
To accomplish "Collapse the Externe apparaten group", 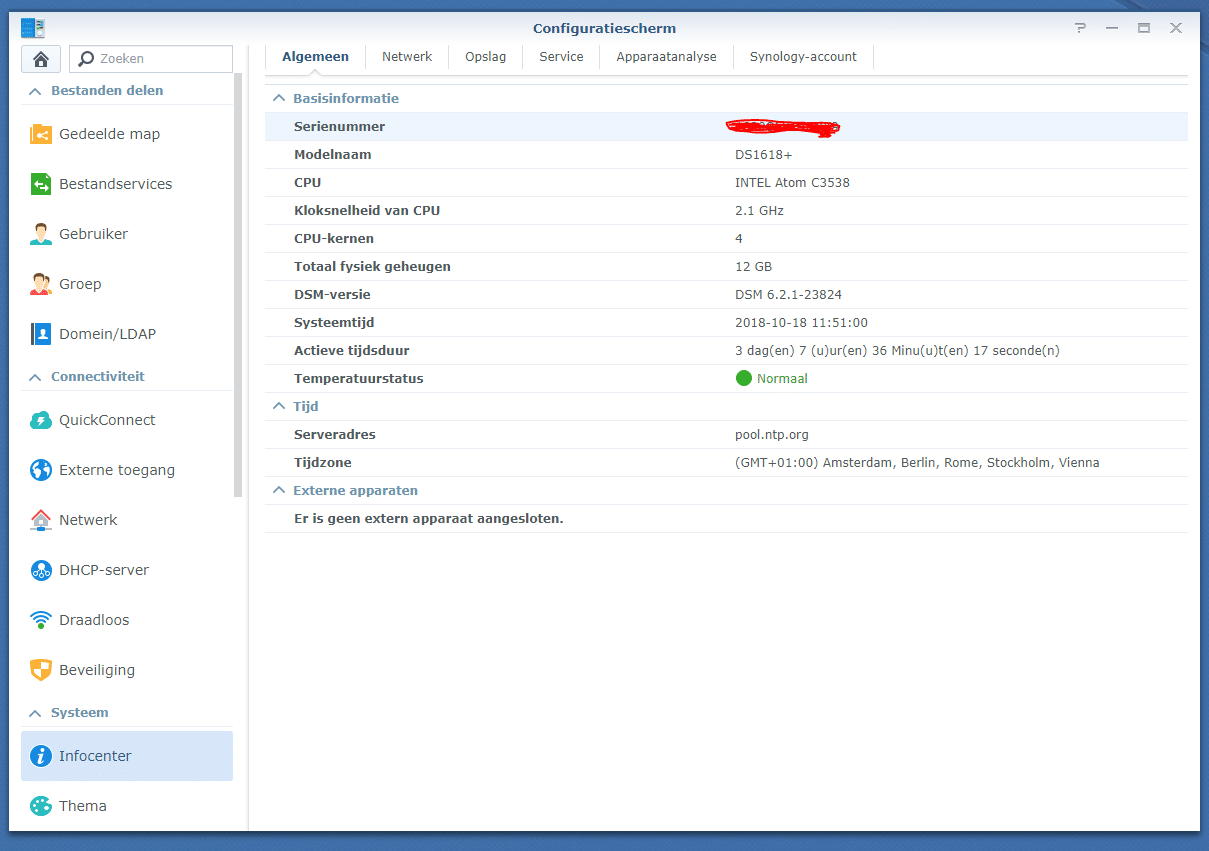I will tap(278, 491).
